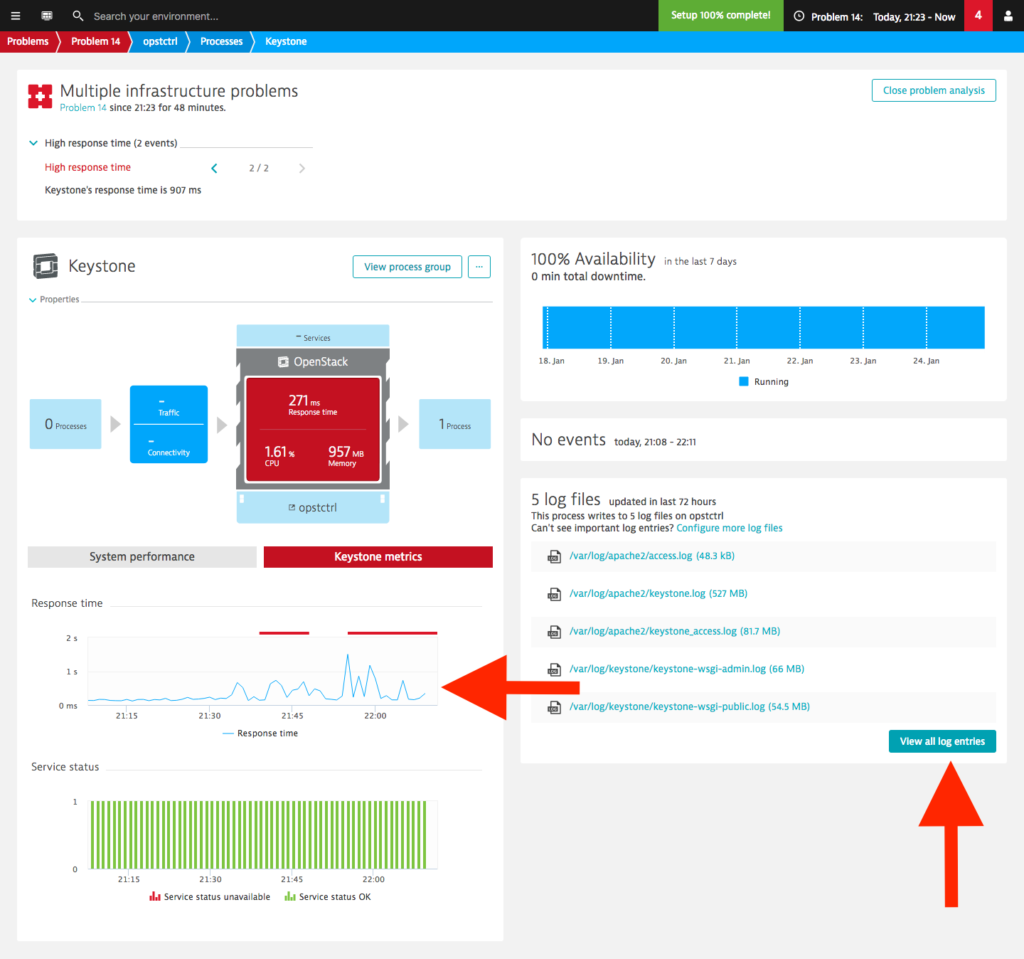1024x959 pixels.
Task: Go to previous high response time event
Action: 214,169
